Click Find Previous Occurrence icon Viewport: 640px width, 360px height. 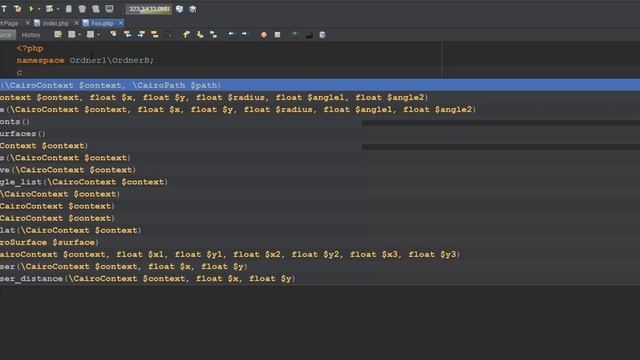(127, 35)
